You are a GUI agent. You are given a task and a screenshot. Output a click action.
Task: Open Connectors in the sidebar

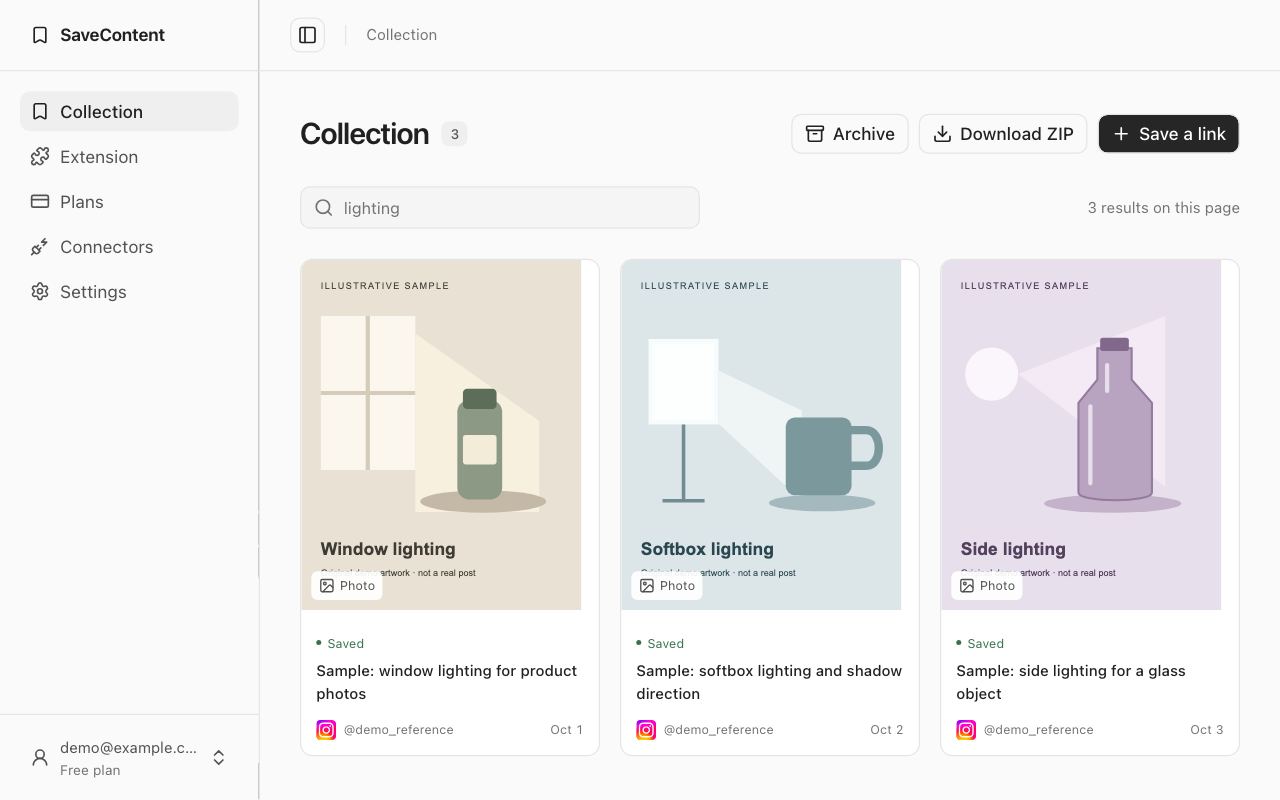(x=129, y=246)
